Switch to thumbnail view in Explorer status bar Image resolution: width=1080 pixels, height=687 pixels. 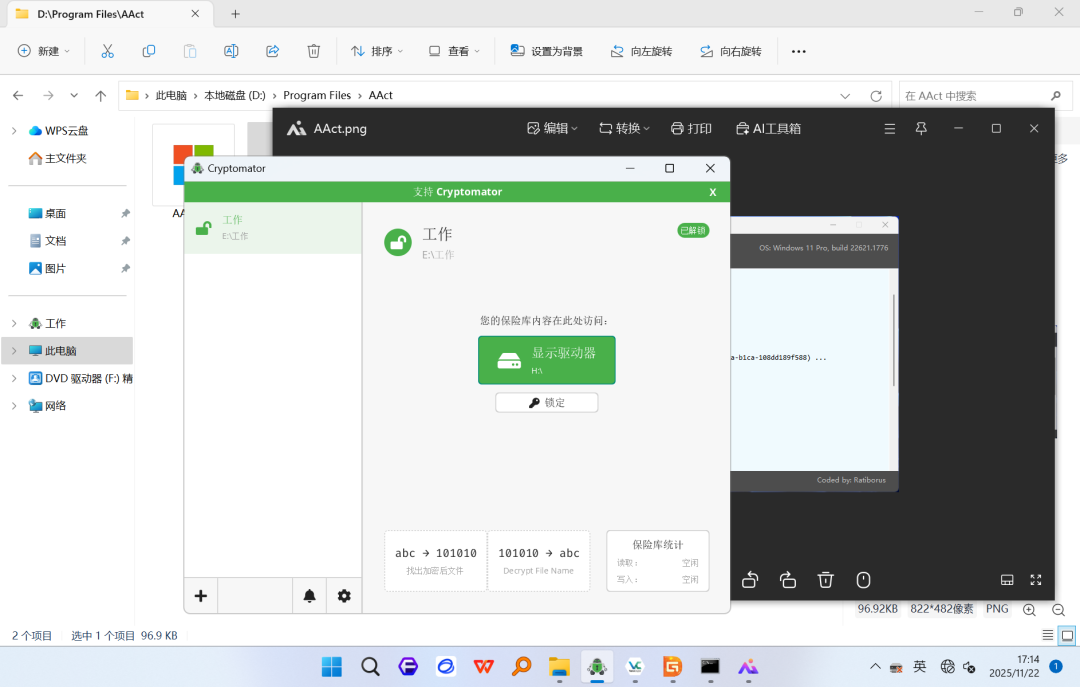pyautogui.click(x=1067, y=635)
